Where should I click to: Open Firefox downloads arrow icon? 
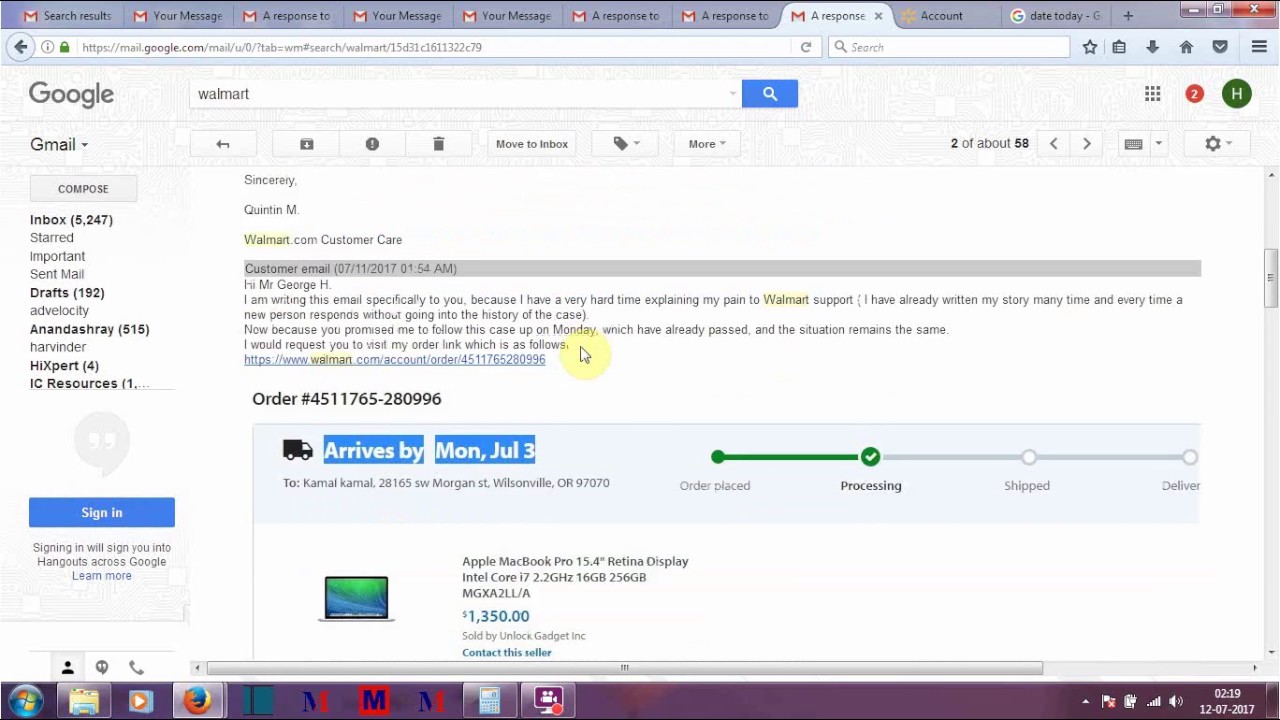pos(1152,47)
